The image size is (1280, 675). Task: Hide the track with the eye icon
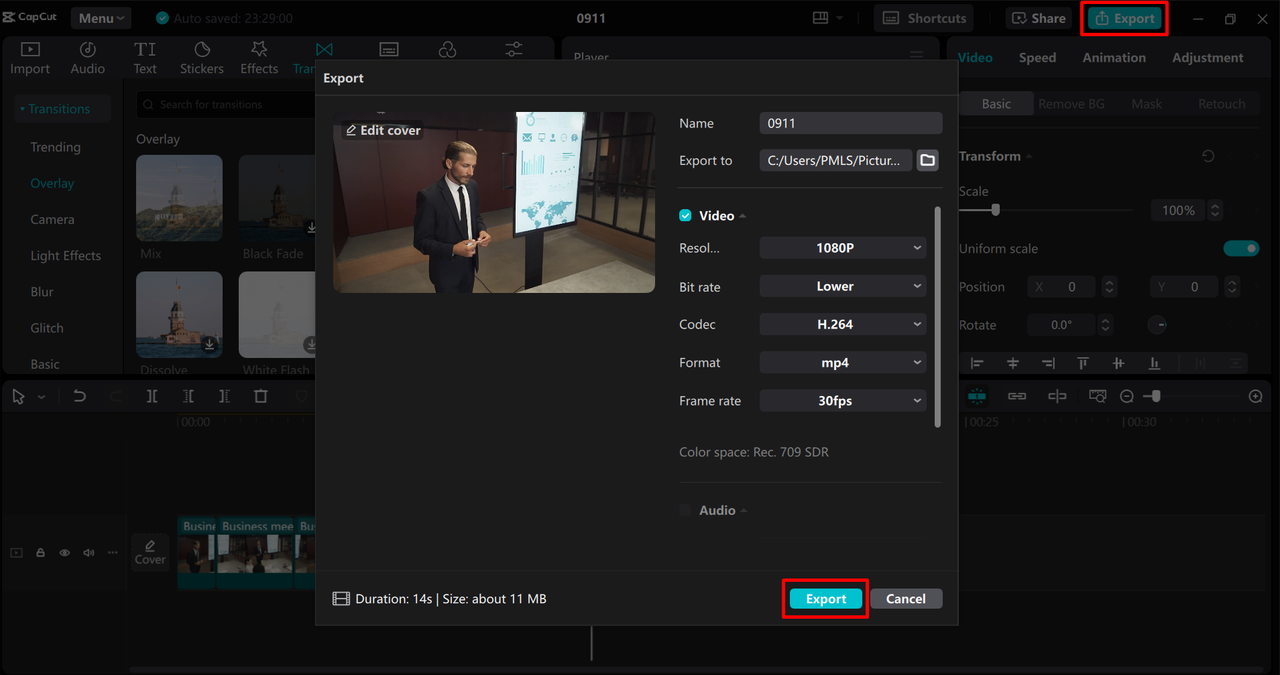[x=65, y=552]
